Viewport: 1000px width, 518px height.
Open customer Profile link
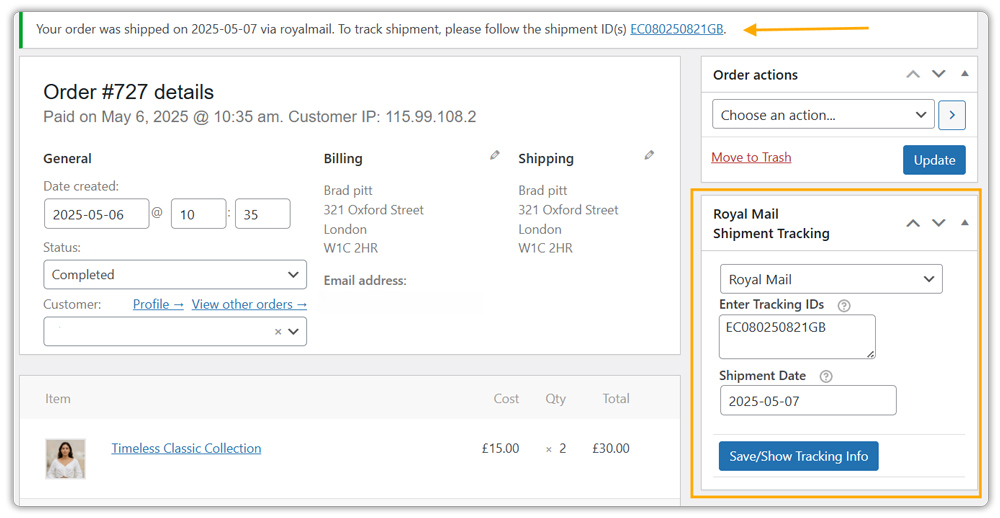(x=158, y=304)
